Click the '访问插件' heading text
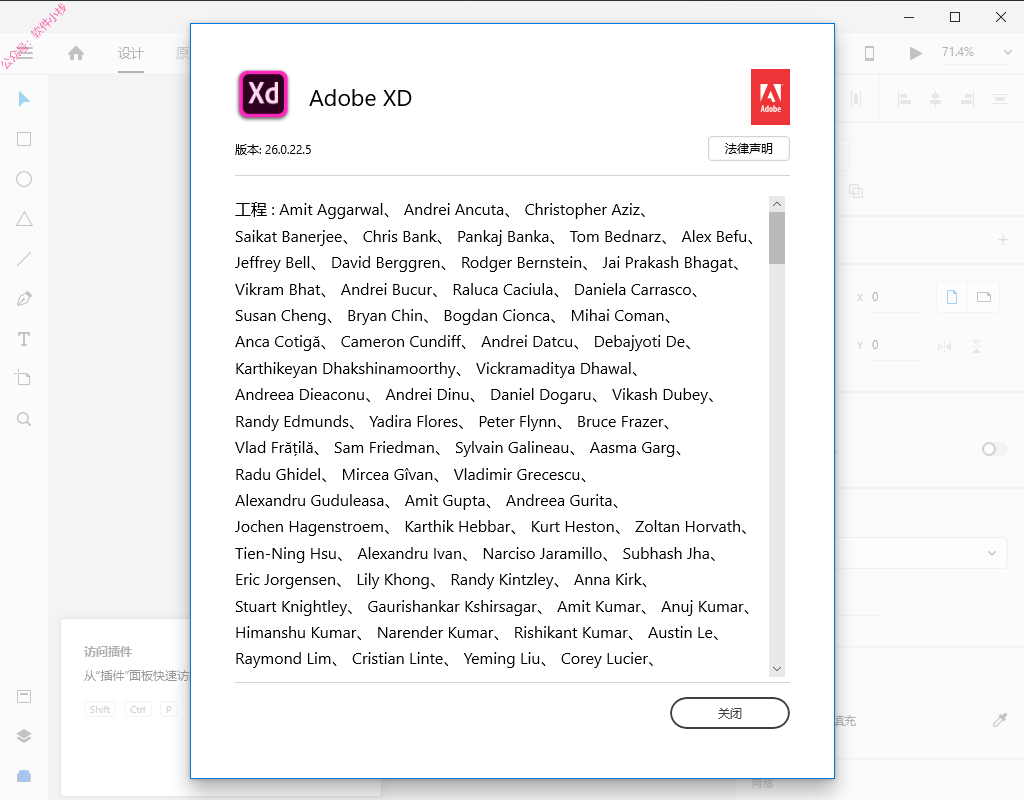The image size is (1024, 800). click(108, 651)
